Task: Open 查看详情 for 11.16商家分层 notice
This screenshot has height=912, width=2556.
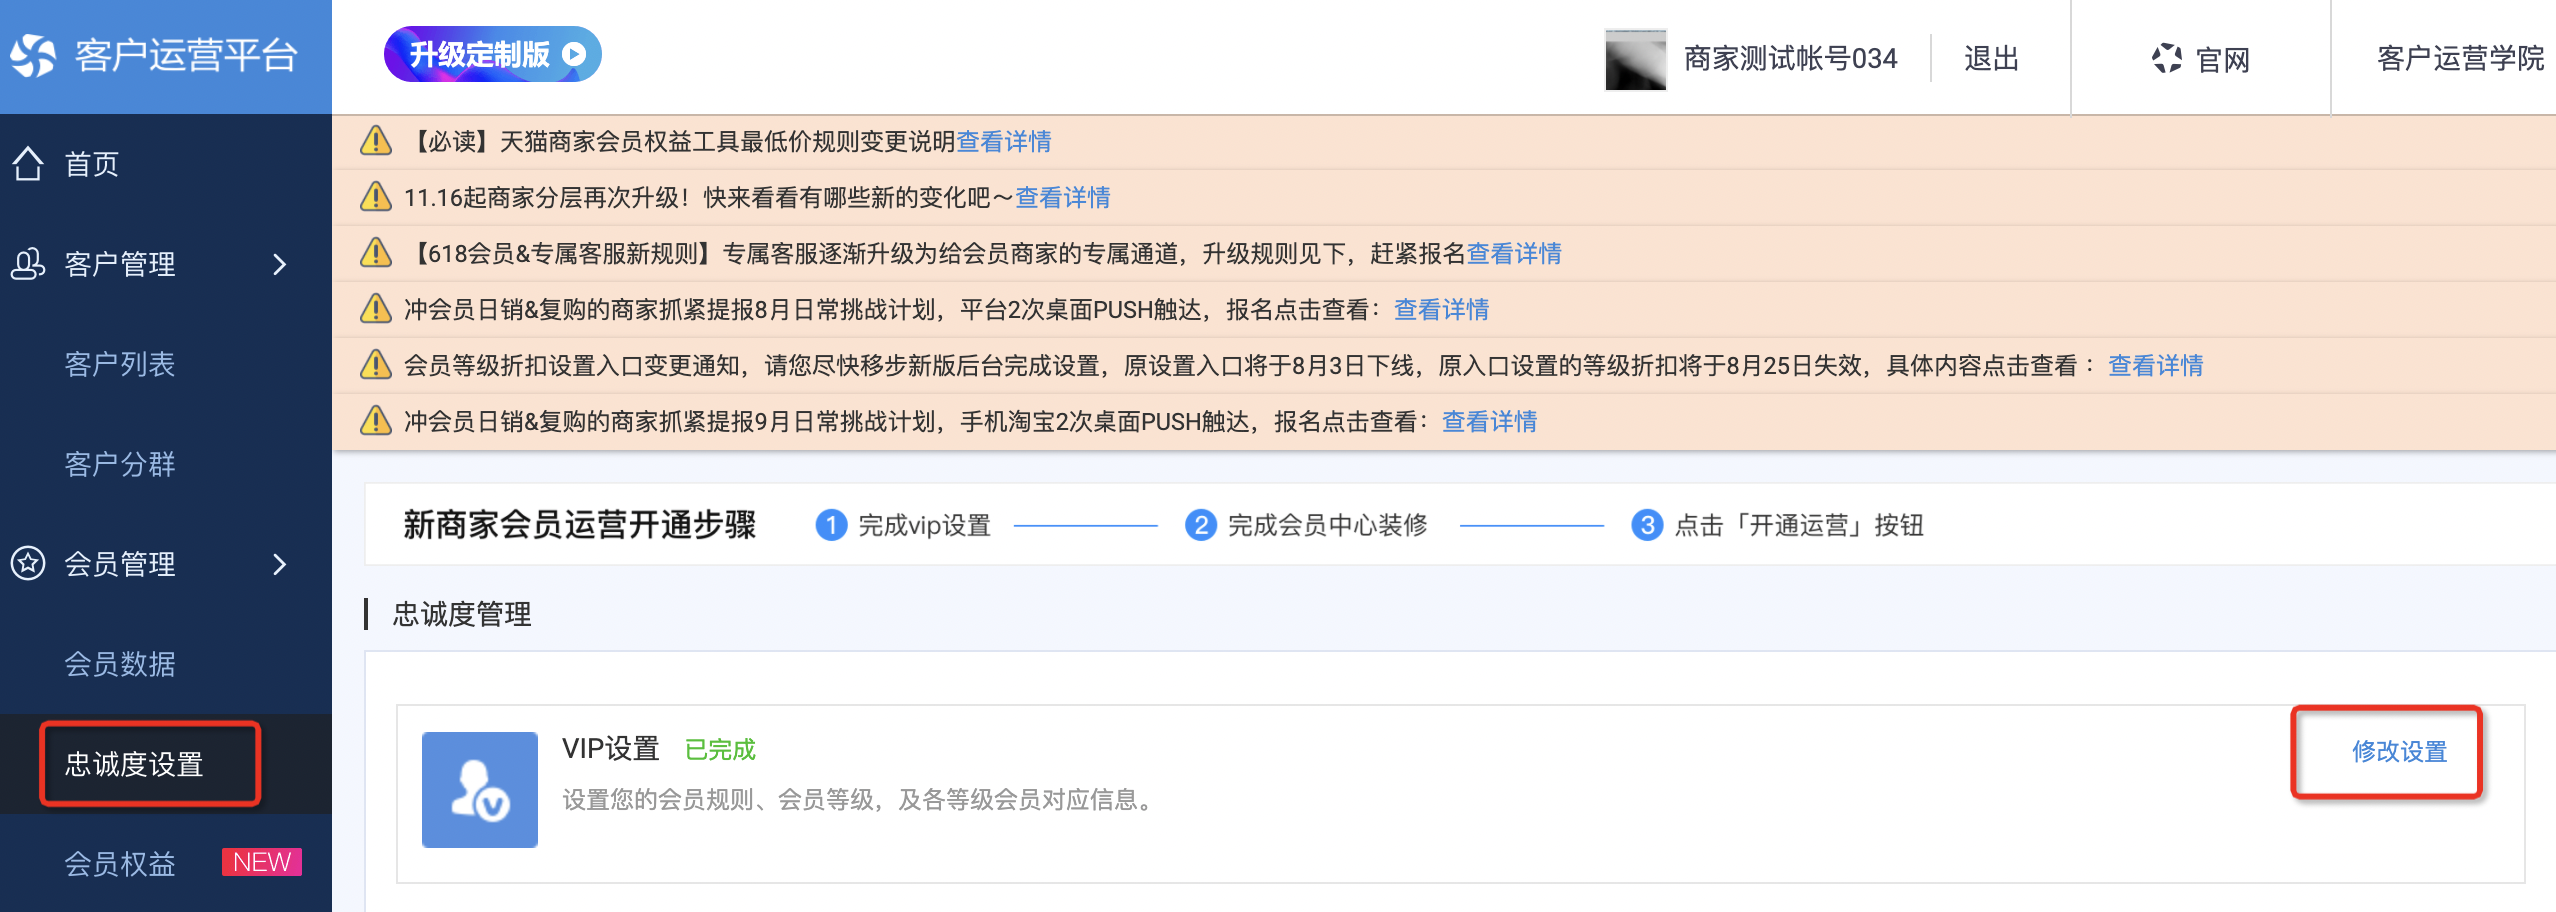Action: point(1063,197)
